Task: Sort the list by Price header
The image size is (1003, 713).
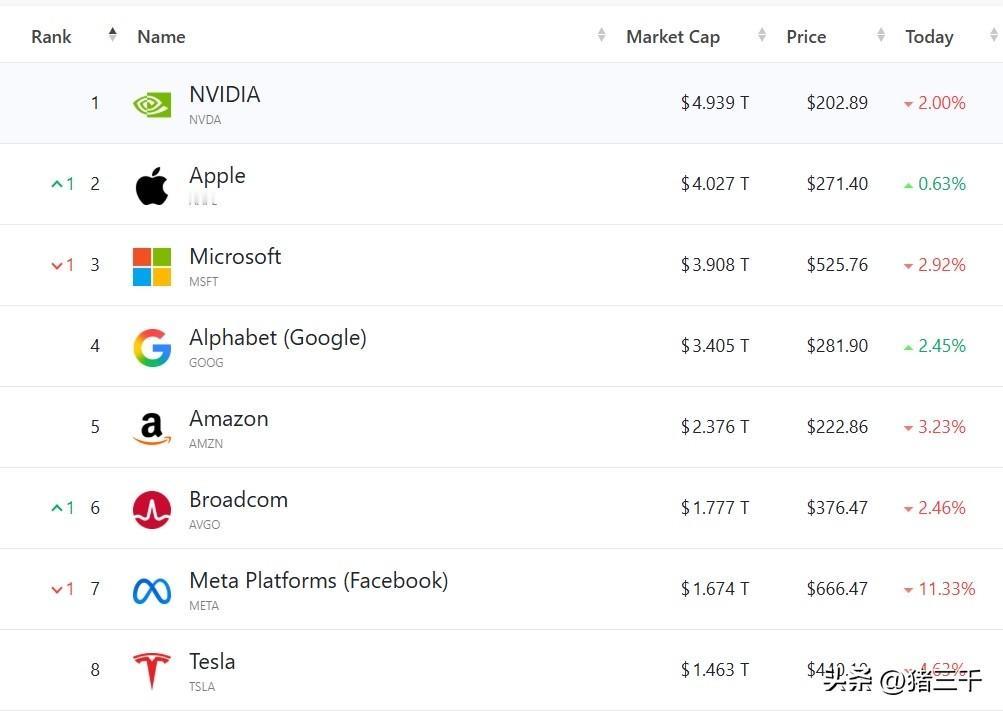Action: (806, 37)
